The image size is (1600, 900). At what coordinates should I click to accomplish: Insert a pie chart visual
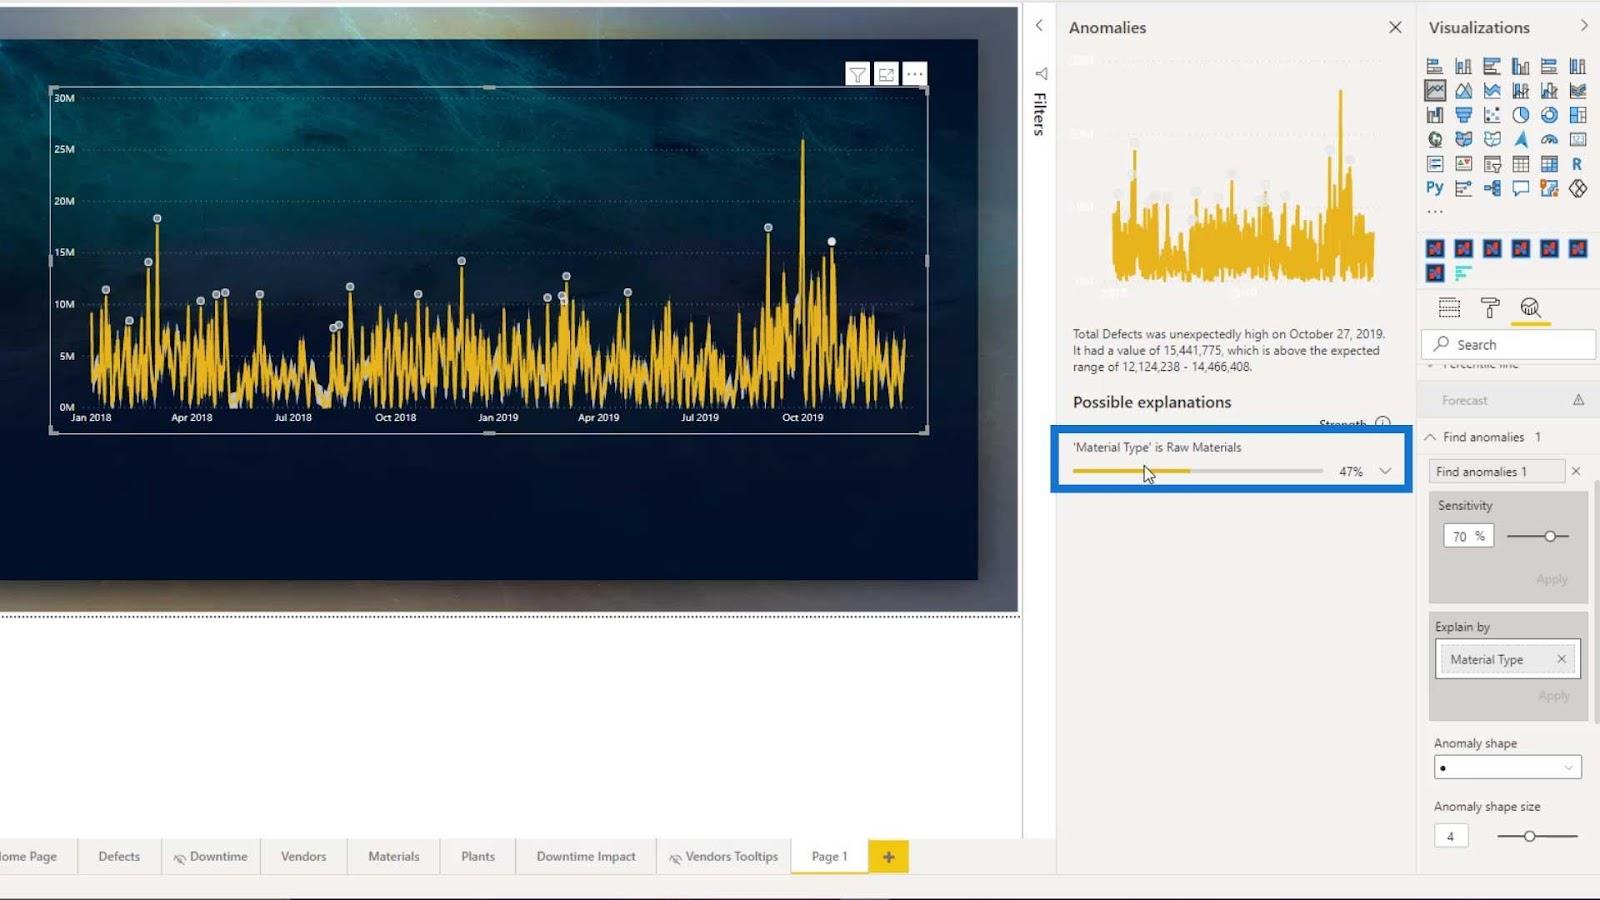click(1520, 115)
